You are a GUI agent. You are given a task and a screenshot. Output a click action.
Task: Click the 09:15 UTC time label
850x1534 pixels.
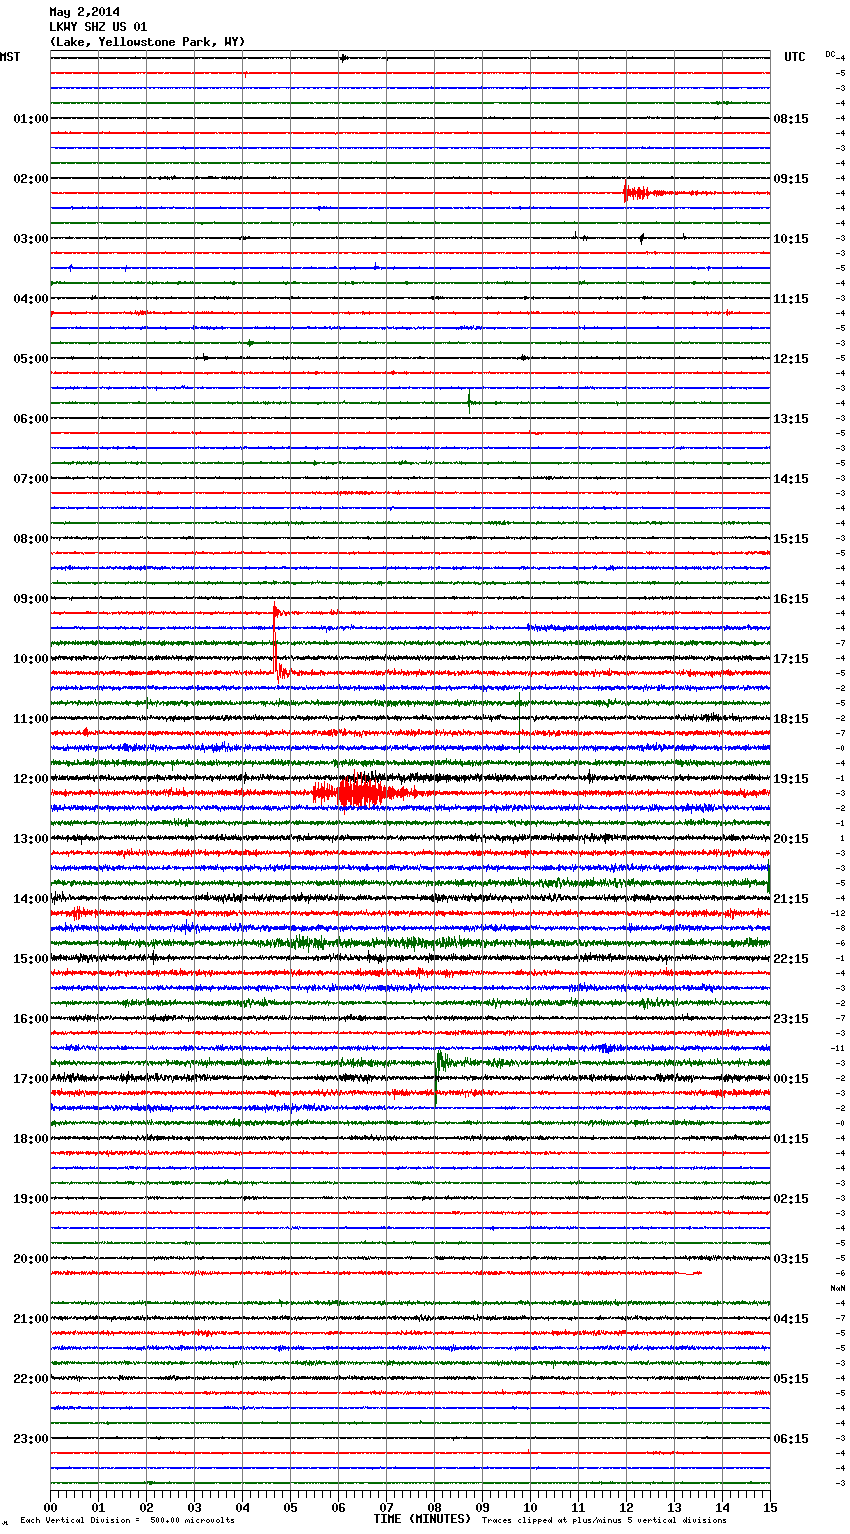click(x=791, y=179)
